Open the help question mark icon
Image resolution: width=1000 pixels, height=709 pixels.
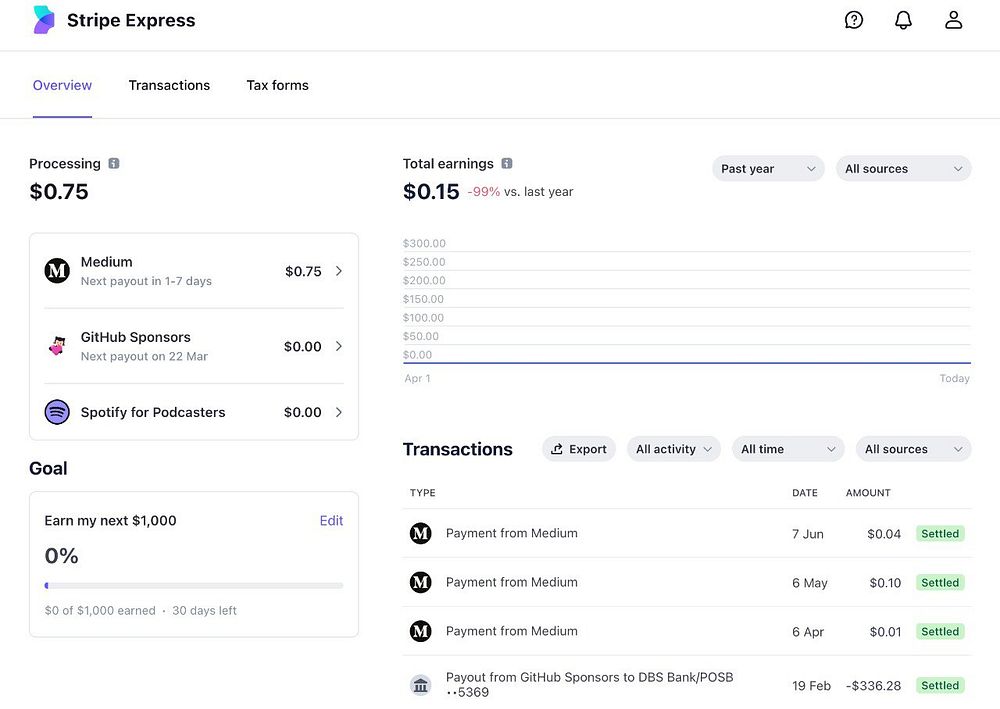pyautogui.click(x=854, y=20)
